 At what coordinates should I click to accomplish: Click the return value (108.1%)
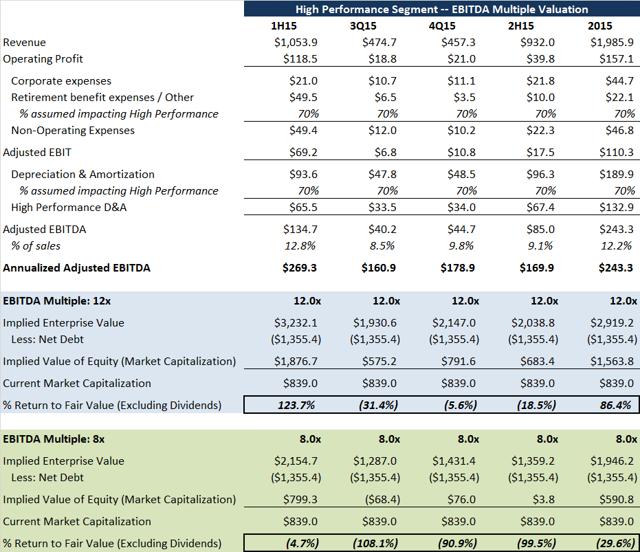pyautogui.click(x=376, y=544)
